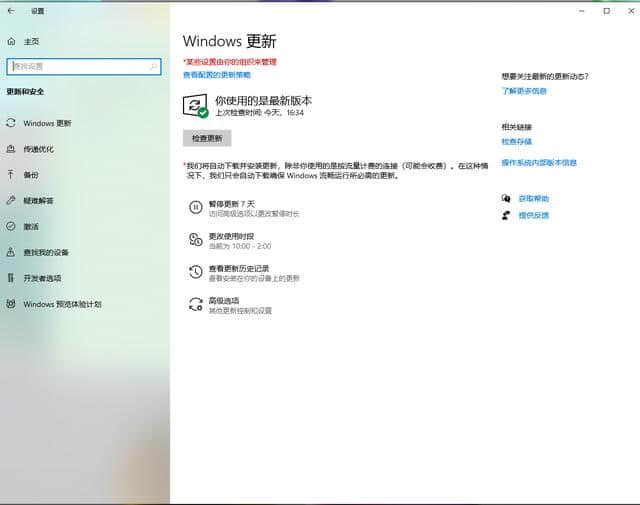The height and width of the screenshot is (505, 640).
Task: Click the 获取帮助 chat bubble icon
Action: [506, 198]
